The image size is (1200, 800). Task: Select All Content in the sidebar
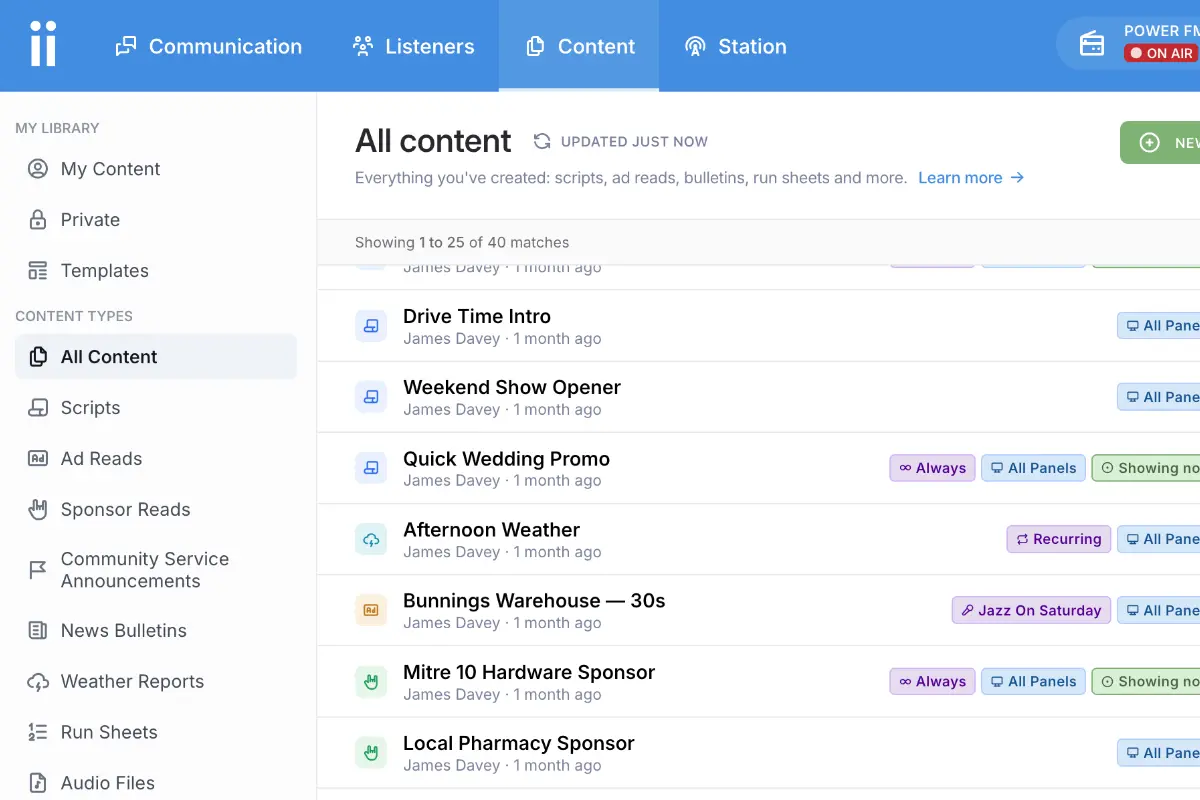click(156, 357)
